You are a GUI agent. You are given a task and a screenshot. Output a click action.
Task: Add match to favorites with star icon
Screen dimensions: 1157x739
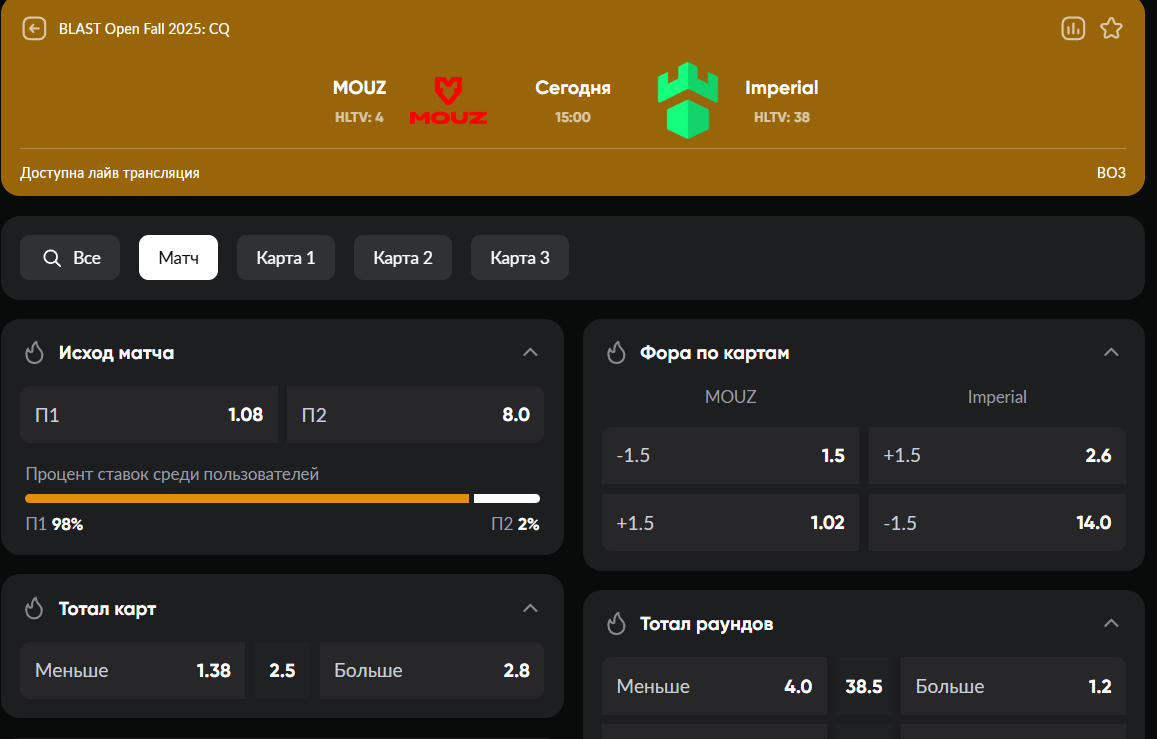click(x=1111, y=29)
